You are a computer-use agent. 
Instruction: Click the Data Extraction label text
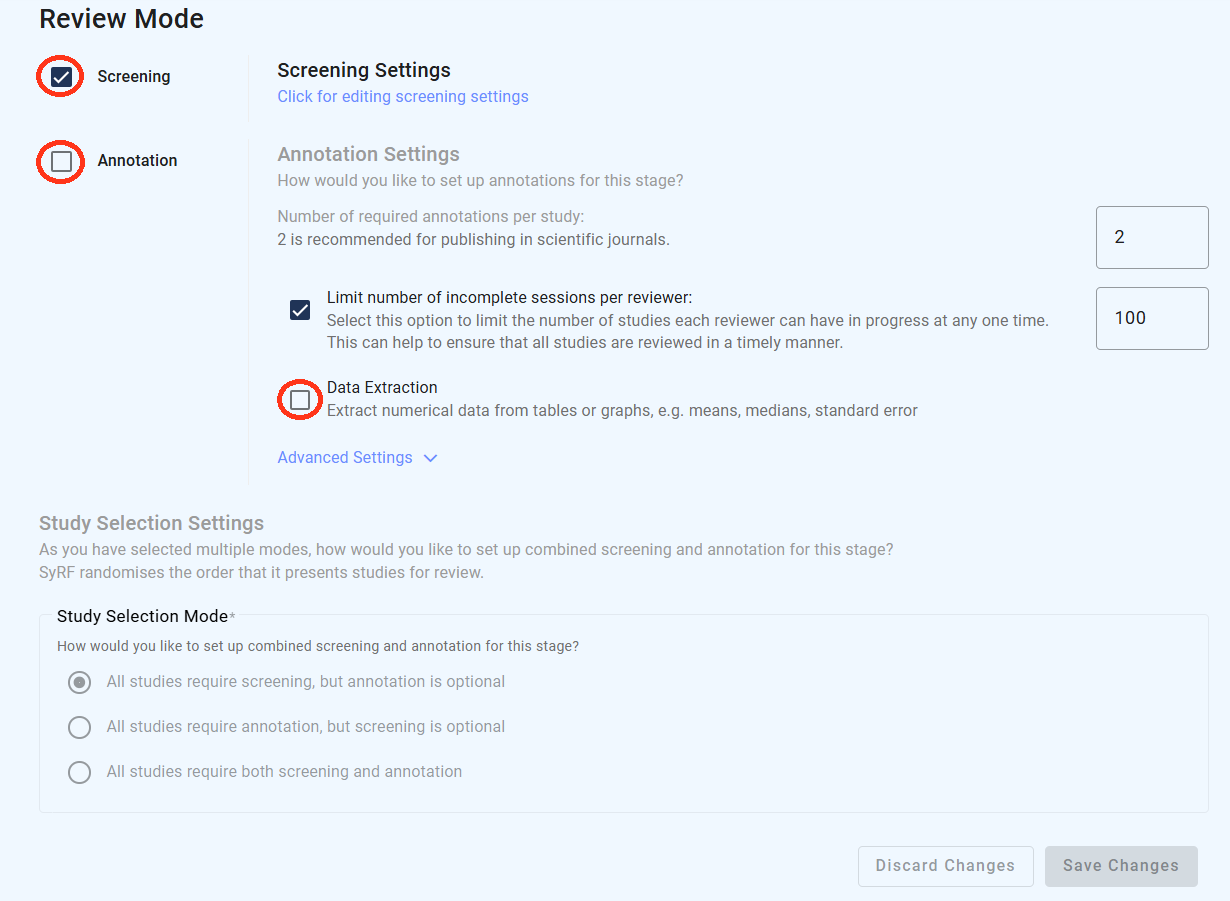point(382,388)
